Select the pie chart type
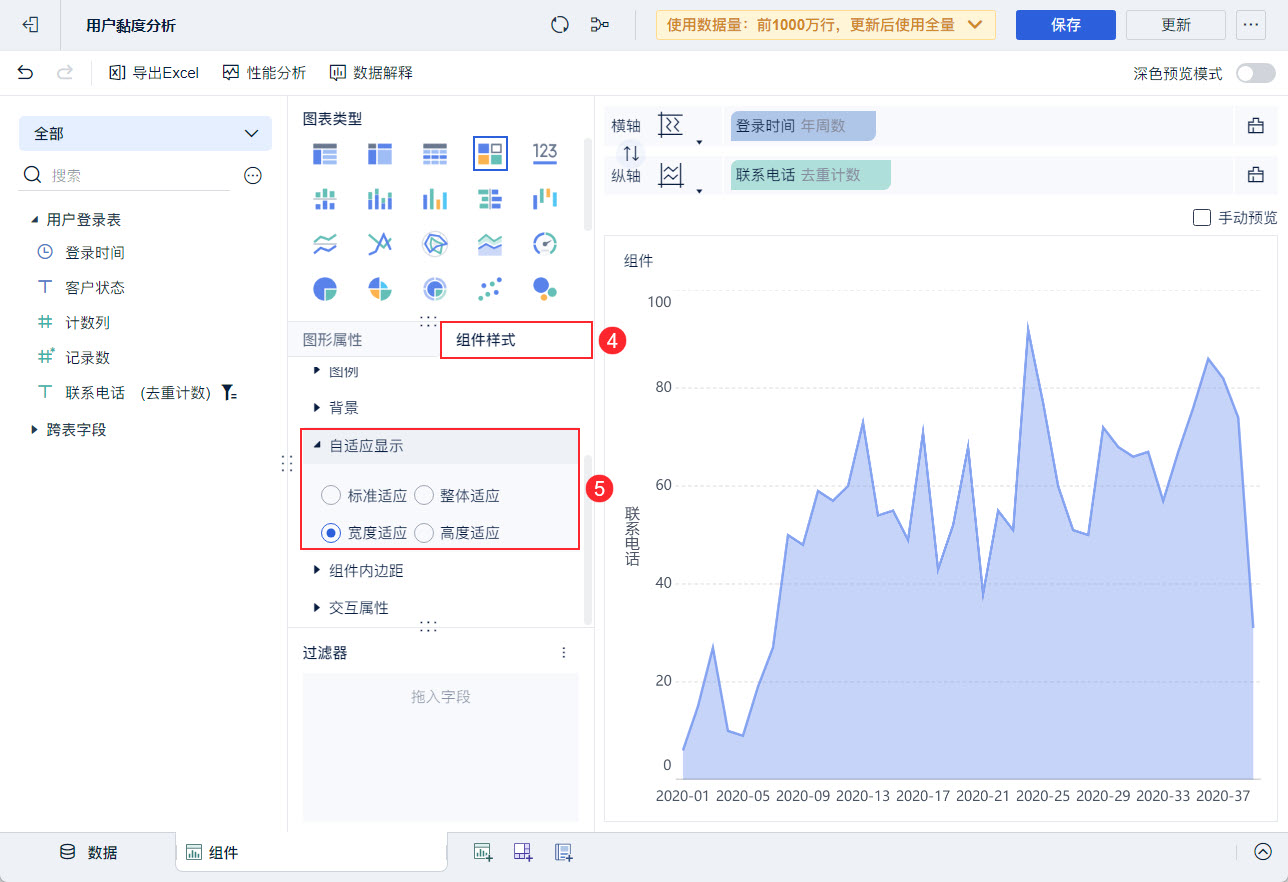1288x882 pixels. (325, 289)
